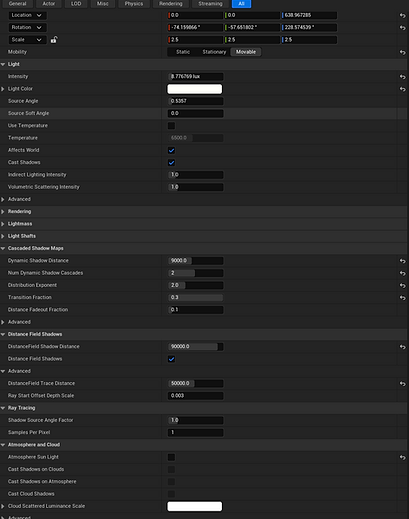Open the Scale type dropdown
This screenshot has width=409, height=519.
27,40
